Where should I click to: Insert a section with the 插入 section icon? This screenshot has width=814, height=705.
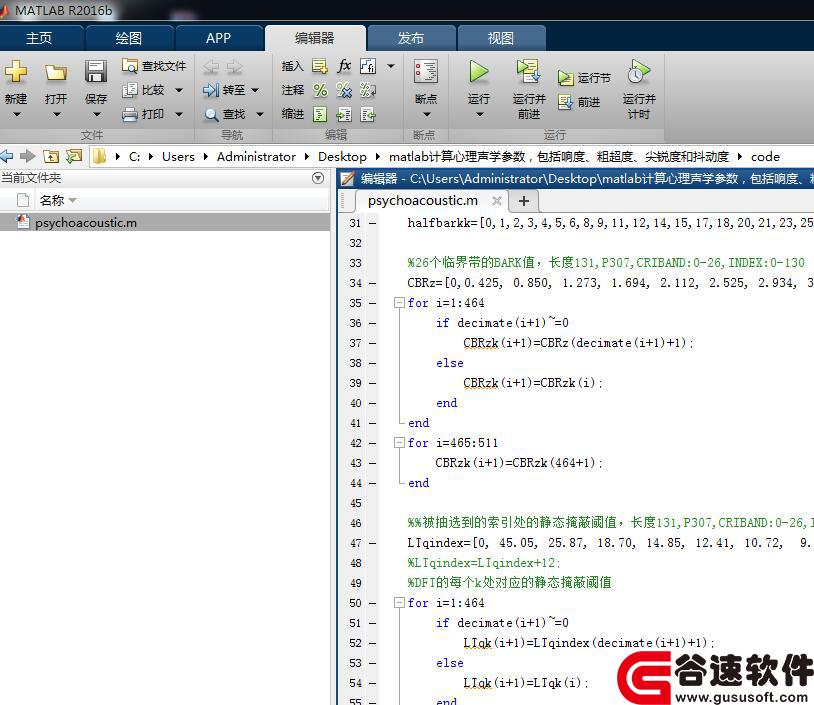click(320, 66)
